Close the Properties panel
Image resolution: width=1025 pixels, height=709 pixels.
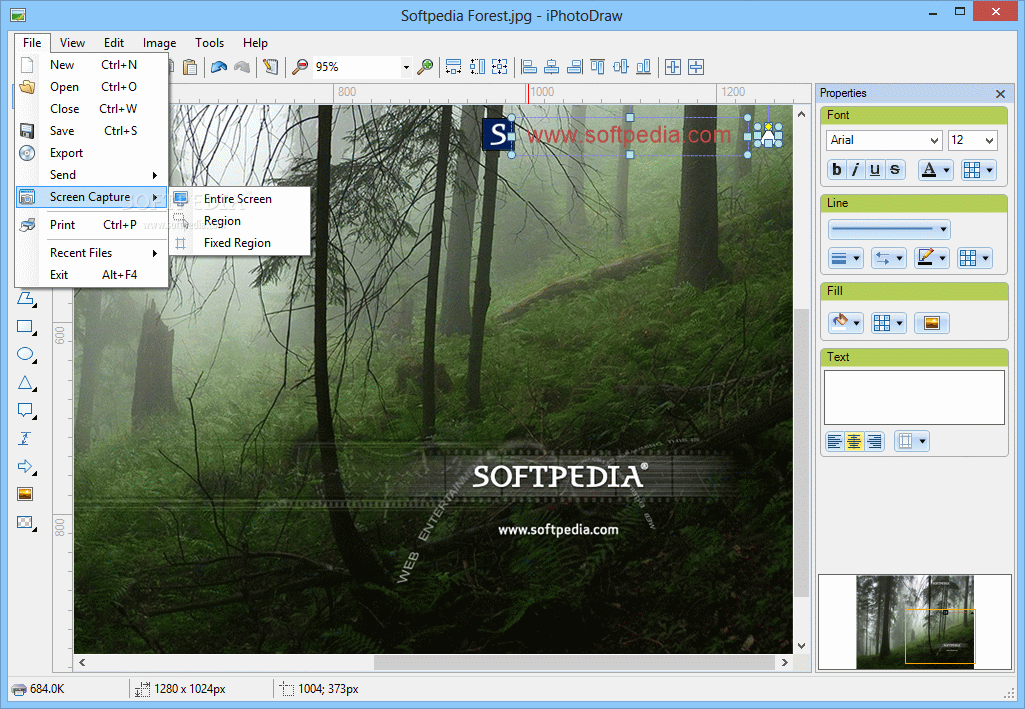coord(1000,93)
